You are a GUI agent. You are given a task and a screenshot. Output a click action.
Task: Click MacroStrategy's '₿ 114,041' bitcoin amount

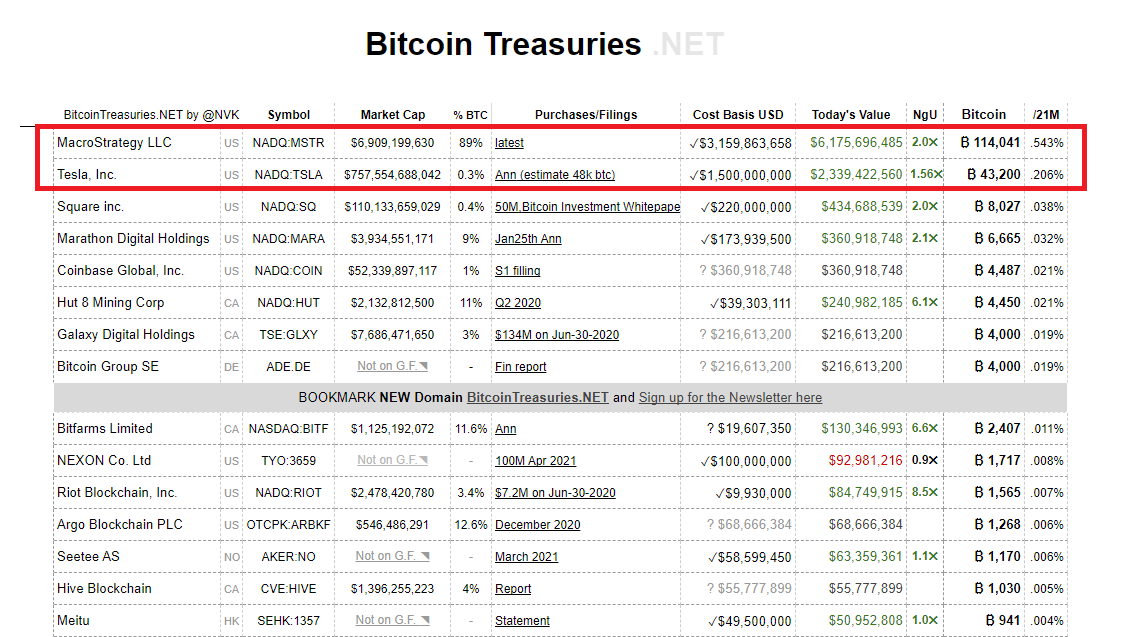990,142
